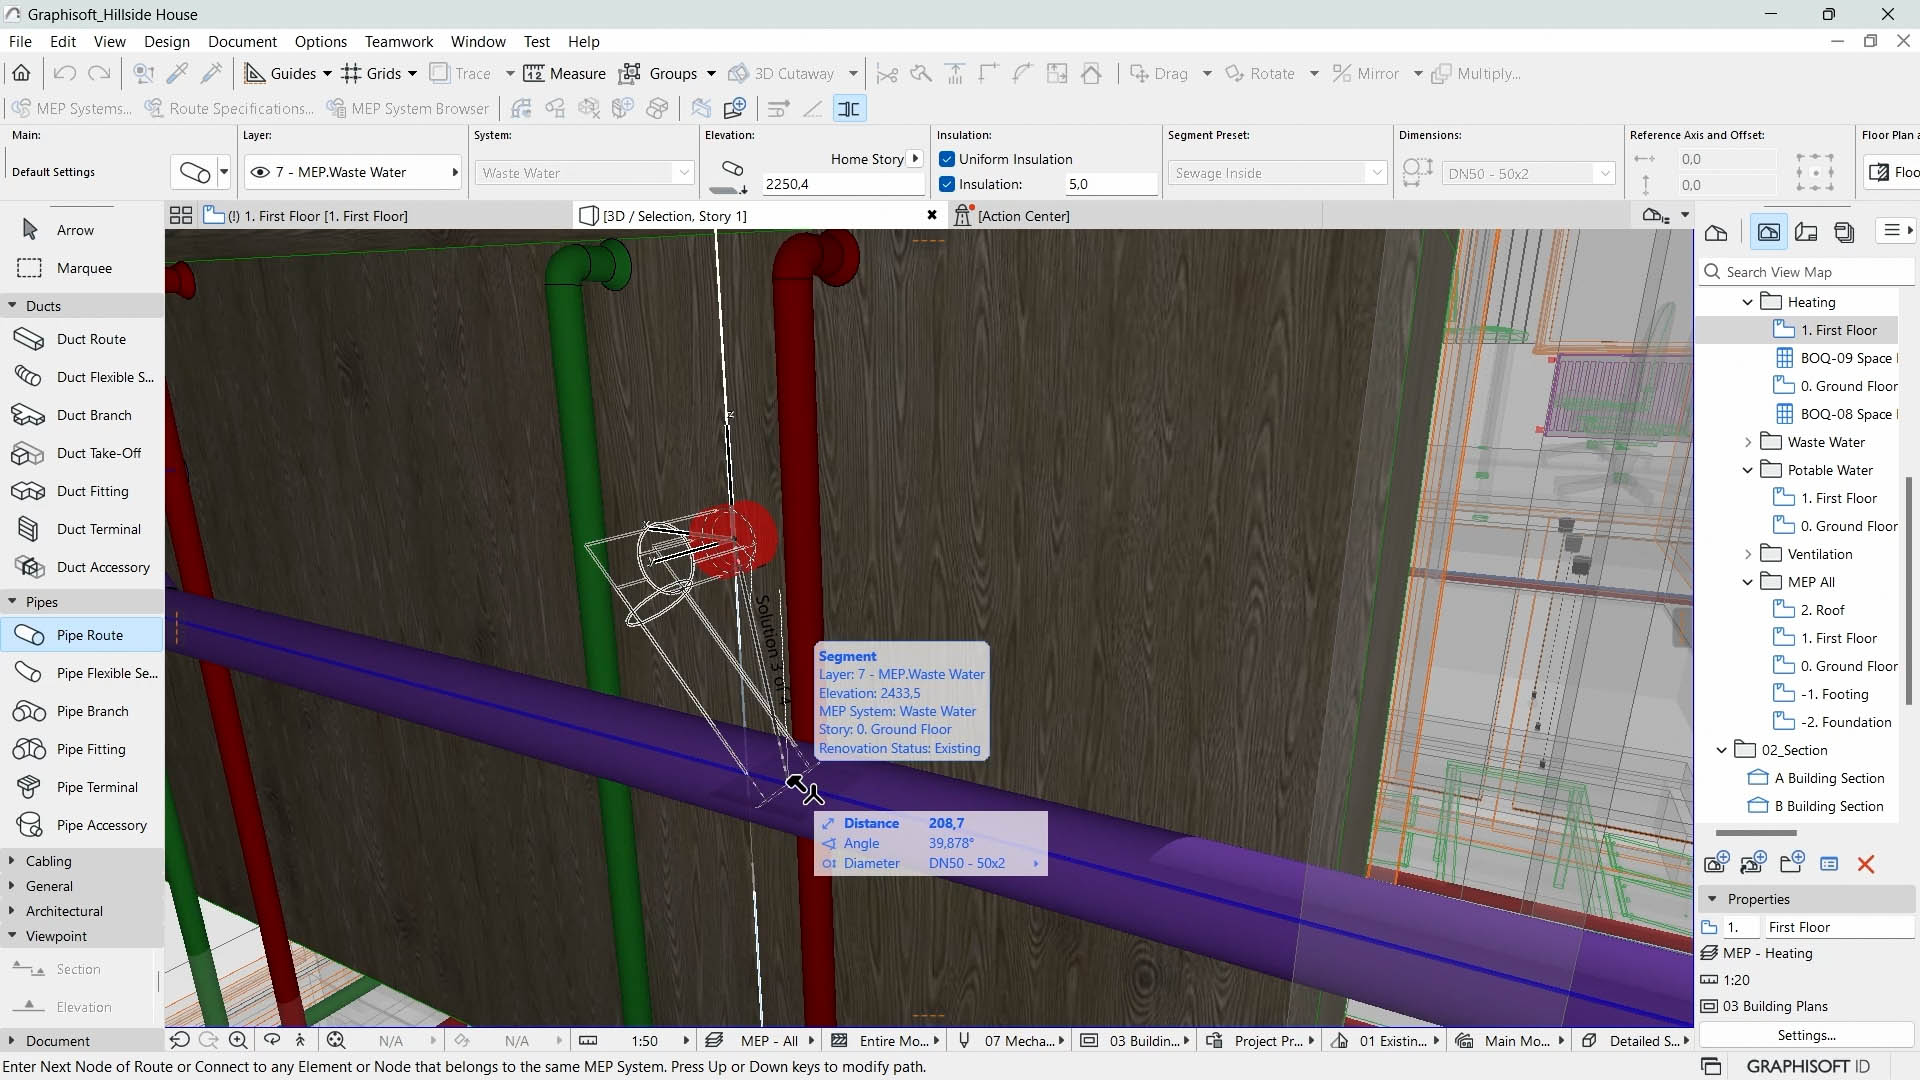Open the Teamwork menu
Screen dimensions: 1920x1080
398,41
